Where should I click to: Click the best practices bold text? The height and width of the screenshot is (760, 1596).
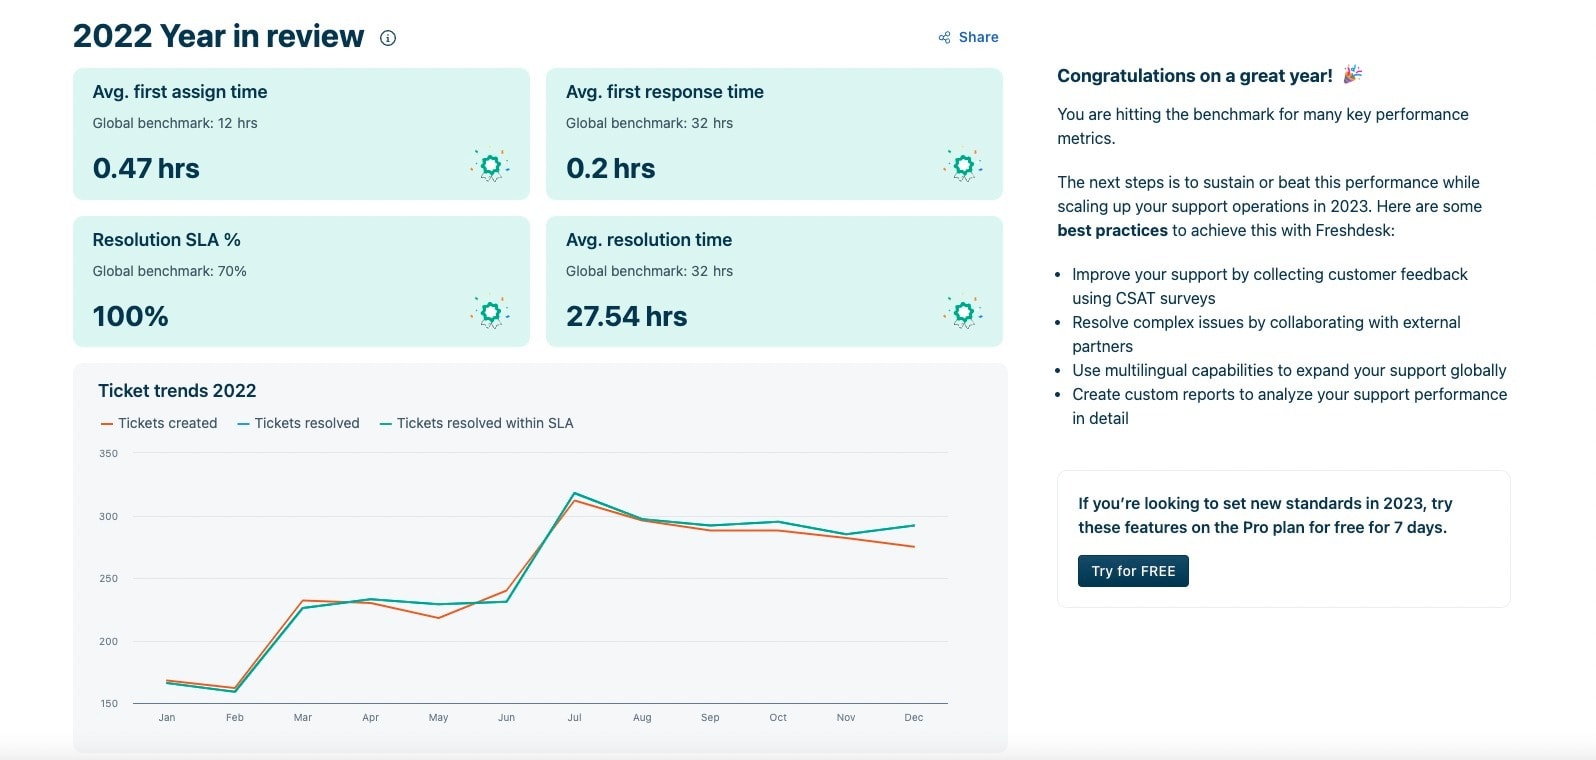1112,230
